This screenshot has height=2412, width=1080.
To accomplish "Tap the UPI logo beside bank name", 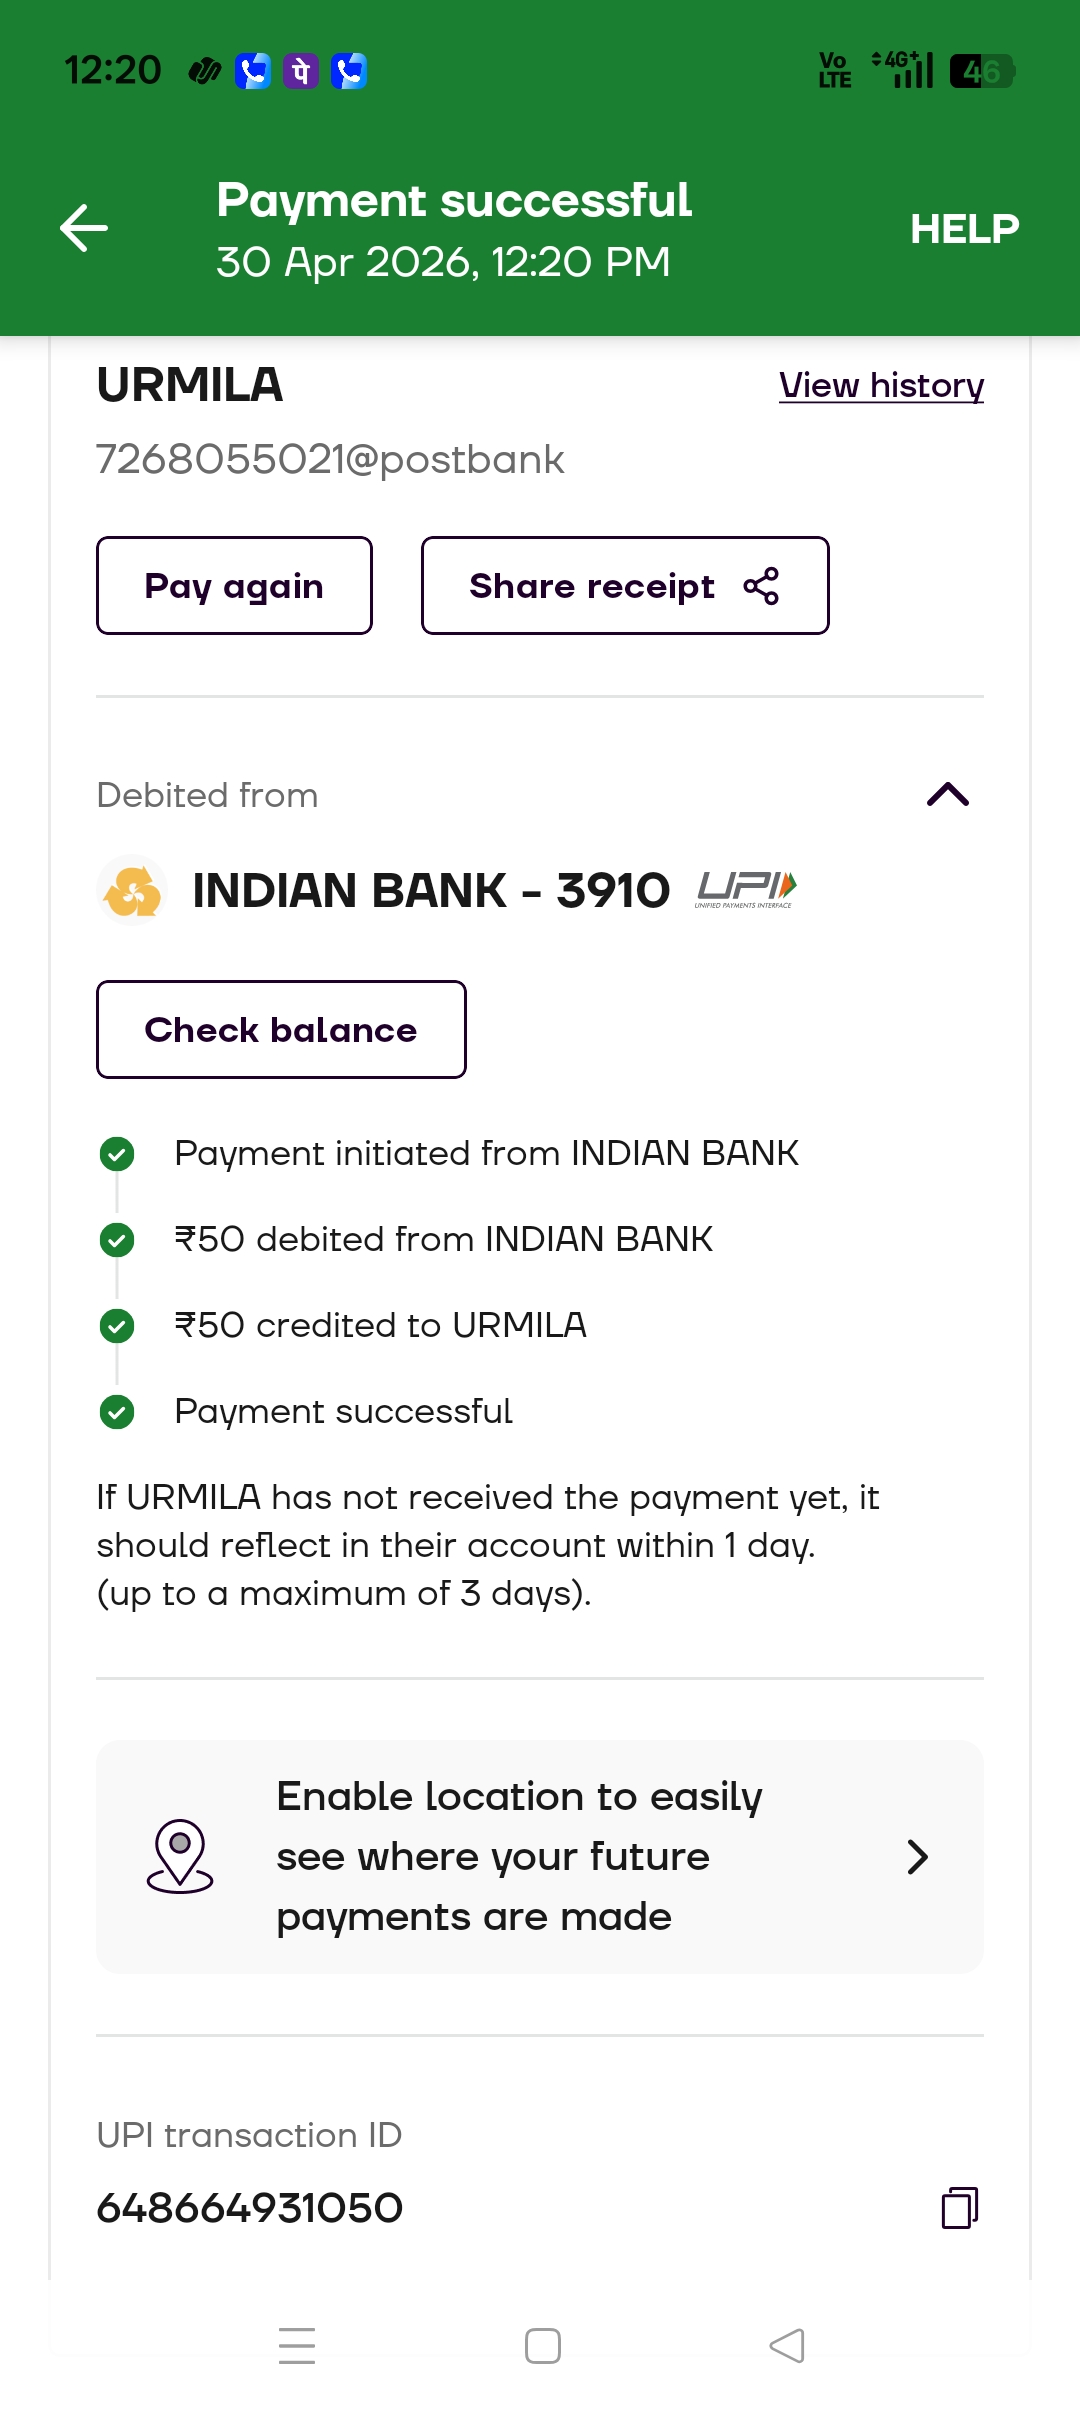I will 746,889.
